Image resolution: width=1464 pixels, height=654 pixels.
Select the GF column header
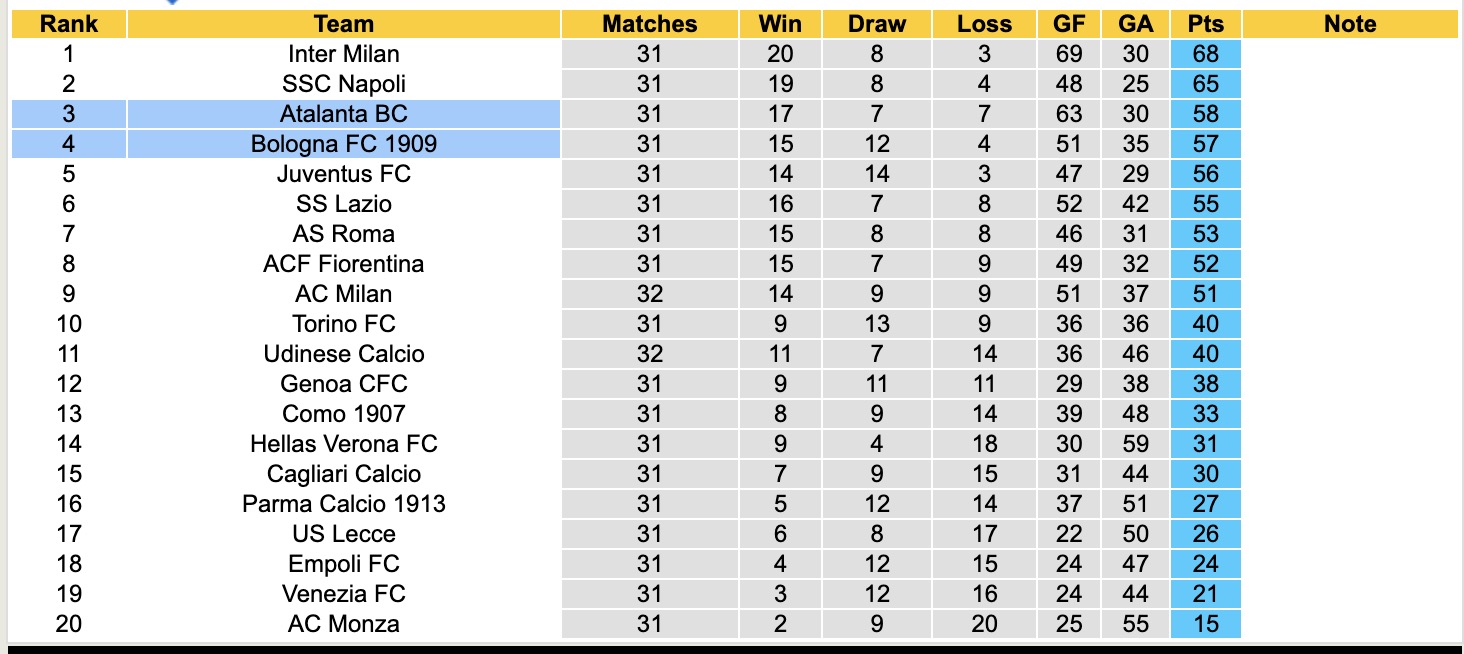1069,24
